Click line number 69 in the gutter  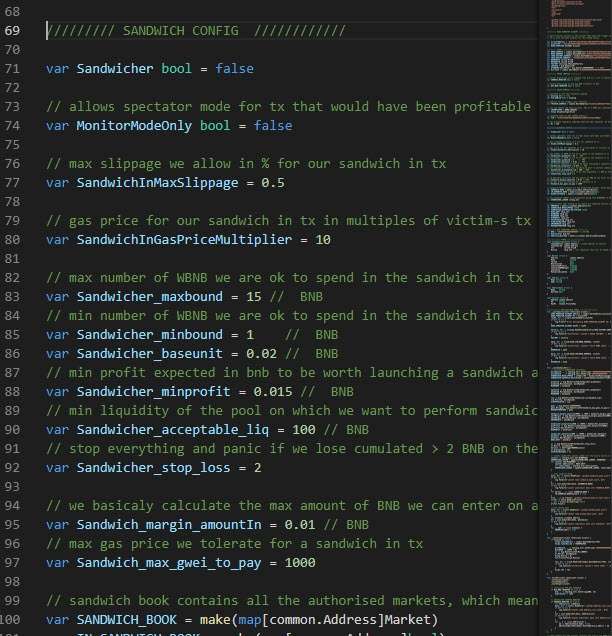[12, 30]
